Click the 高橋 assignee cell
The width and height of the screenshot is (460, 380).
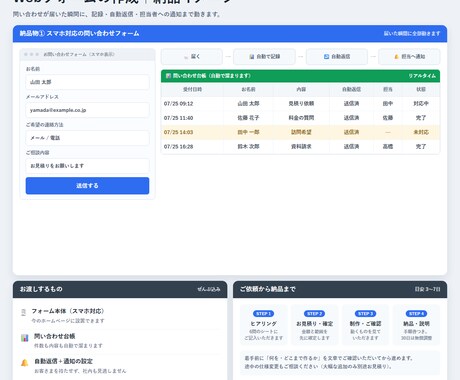pyautogui.click(x=388, y=147)
